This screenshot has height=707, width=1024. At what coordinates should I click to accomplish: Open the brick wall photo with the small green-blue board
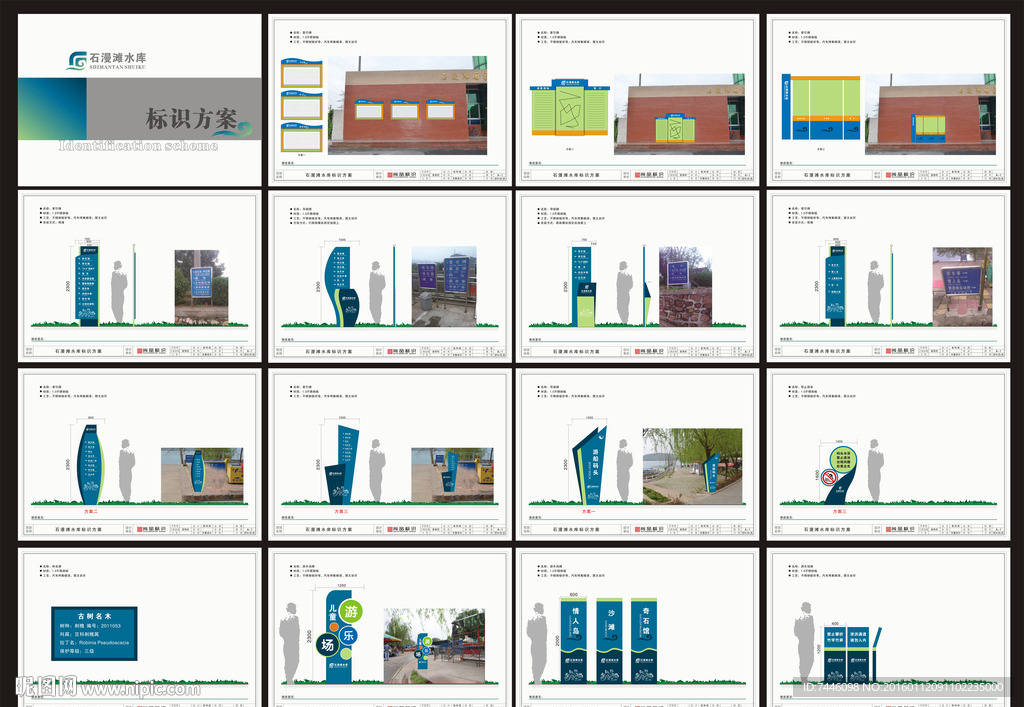click(x=930, y=114)
